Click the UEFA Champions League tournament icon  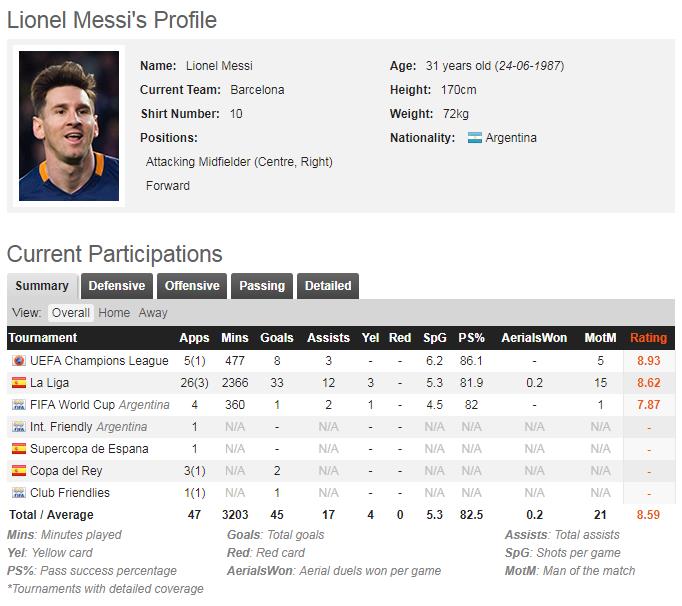(18, 361)
